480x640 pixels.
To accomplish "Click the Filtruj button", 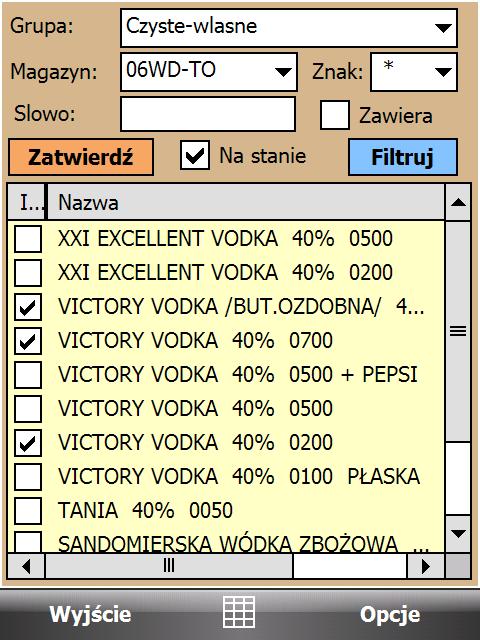I will click(402, 157).
